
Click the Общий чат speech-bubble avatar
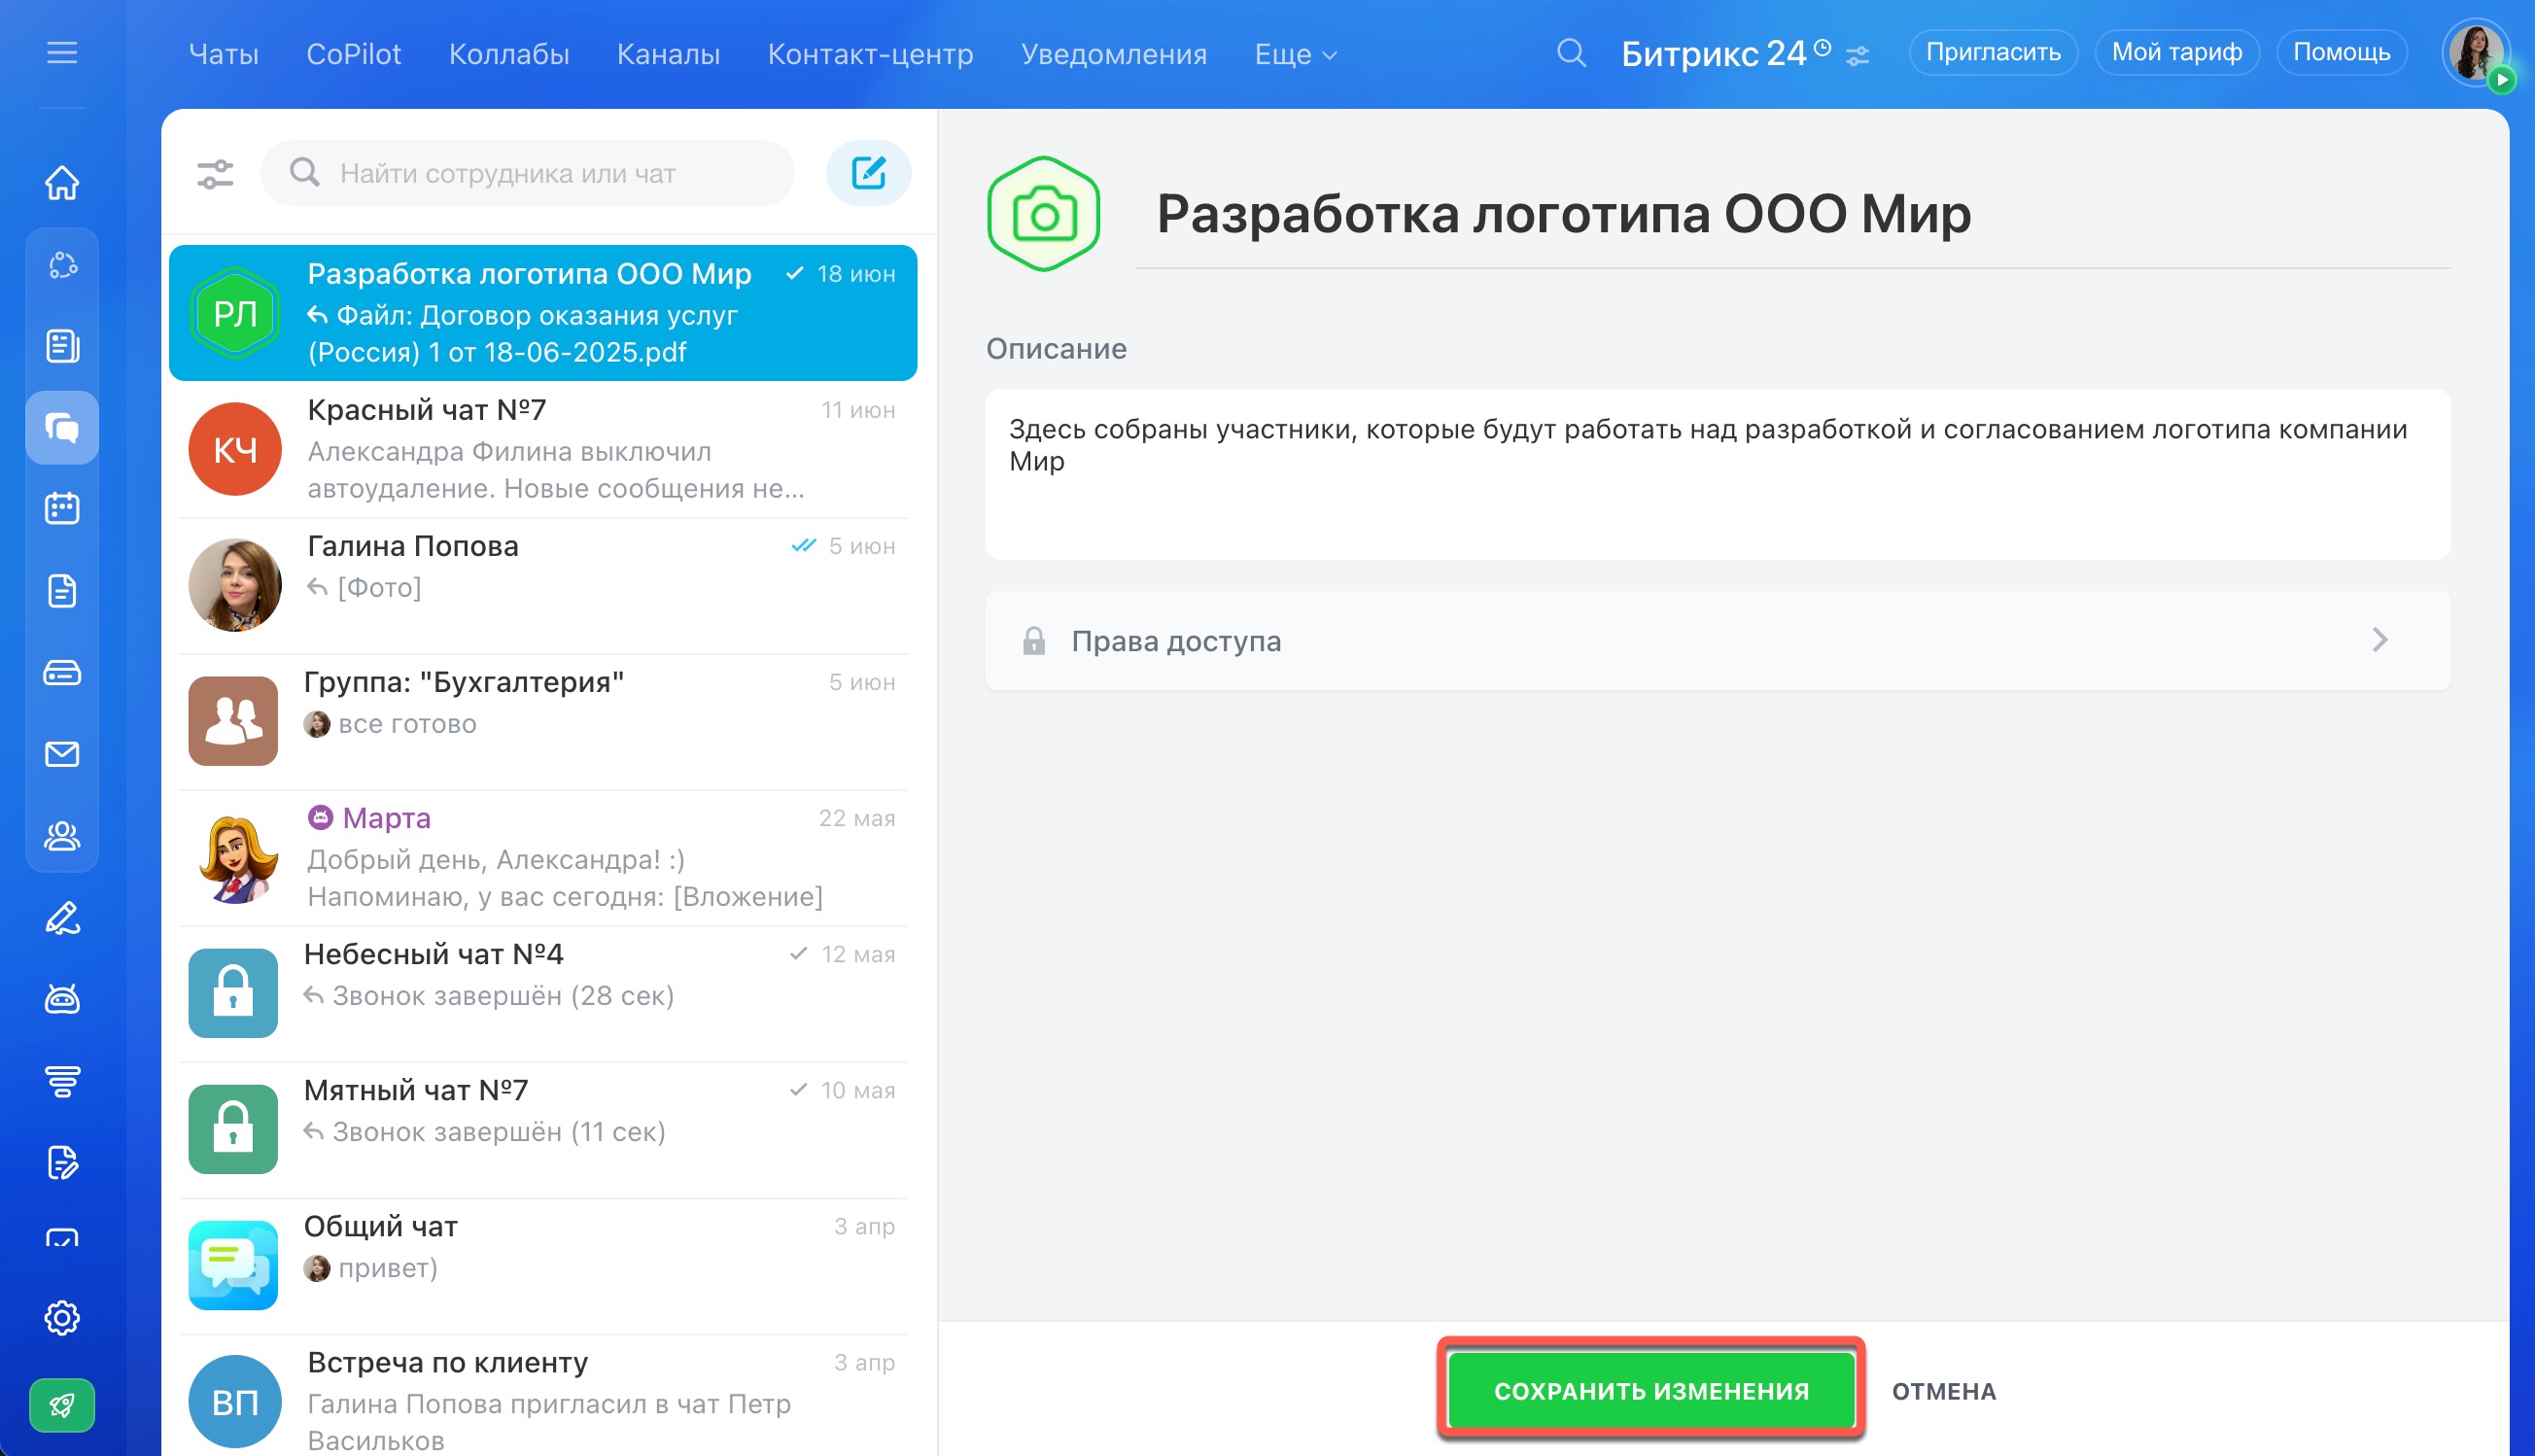click(233, 1265)
